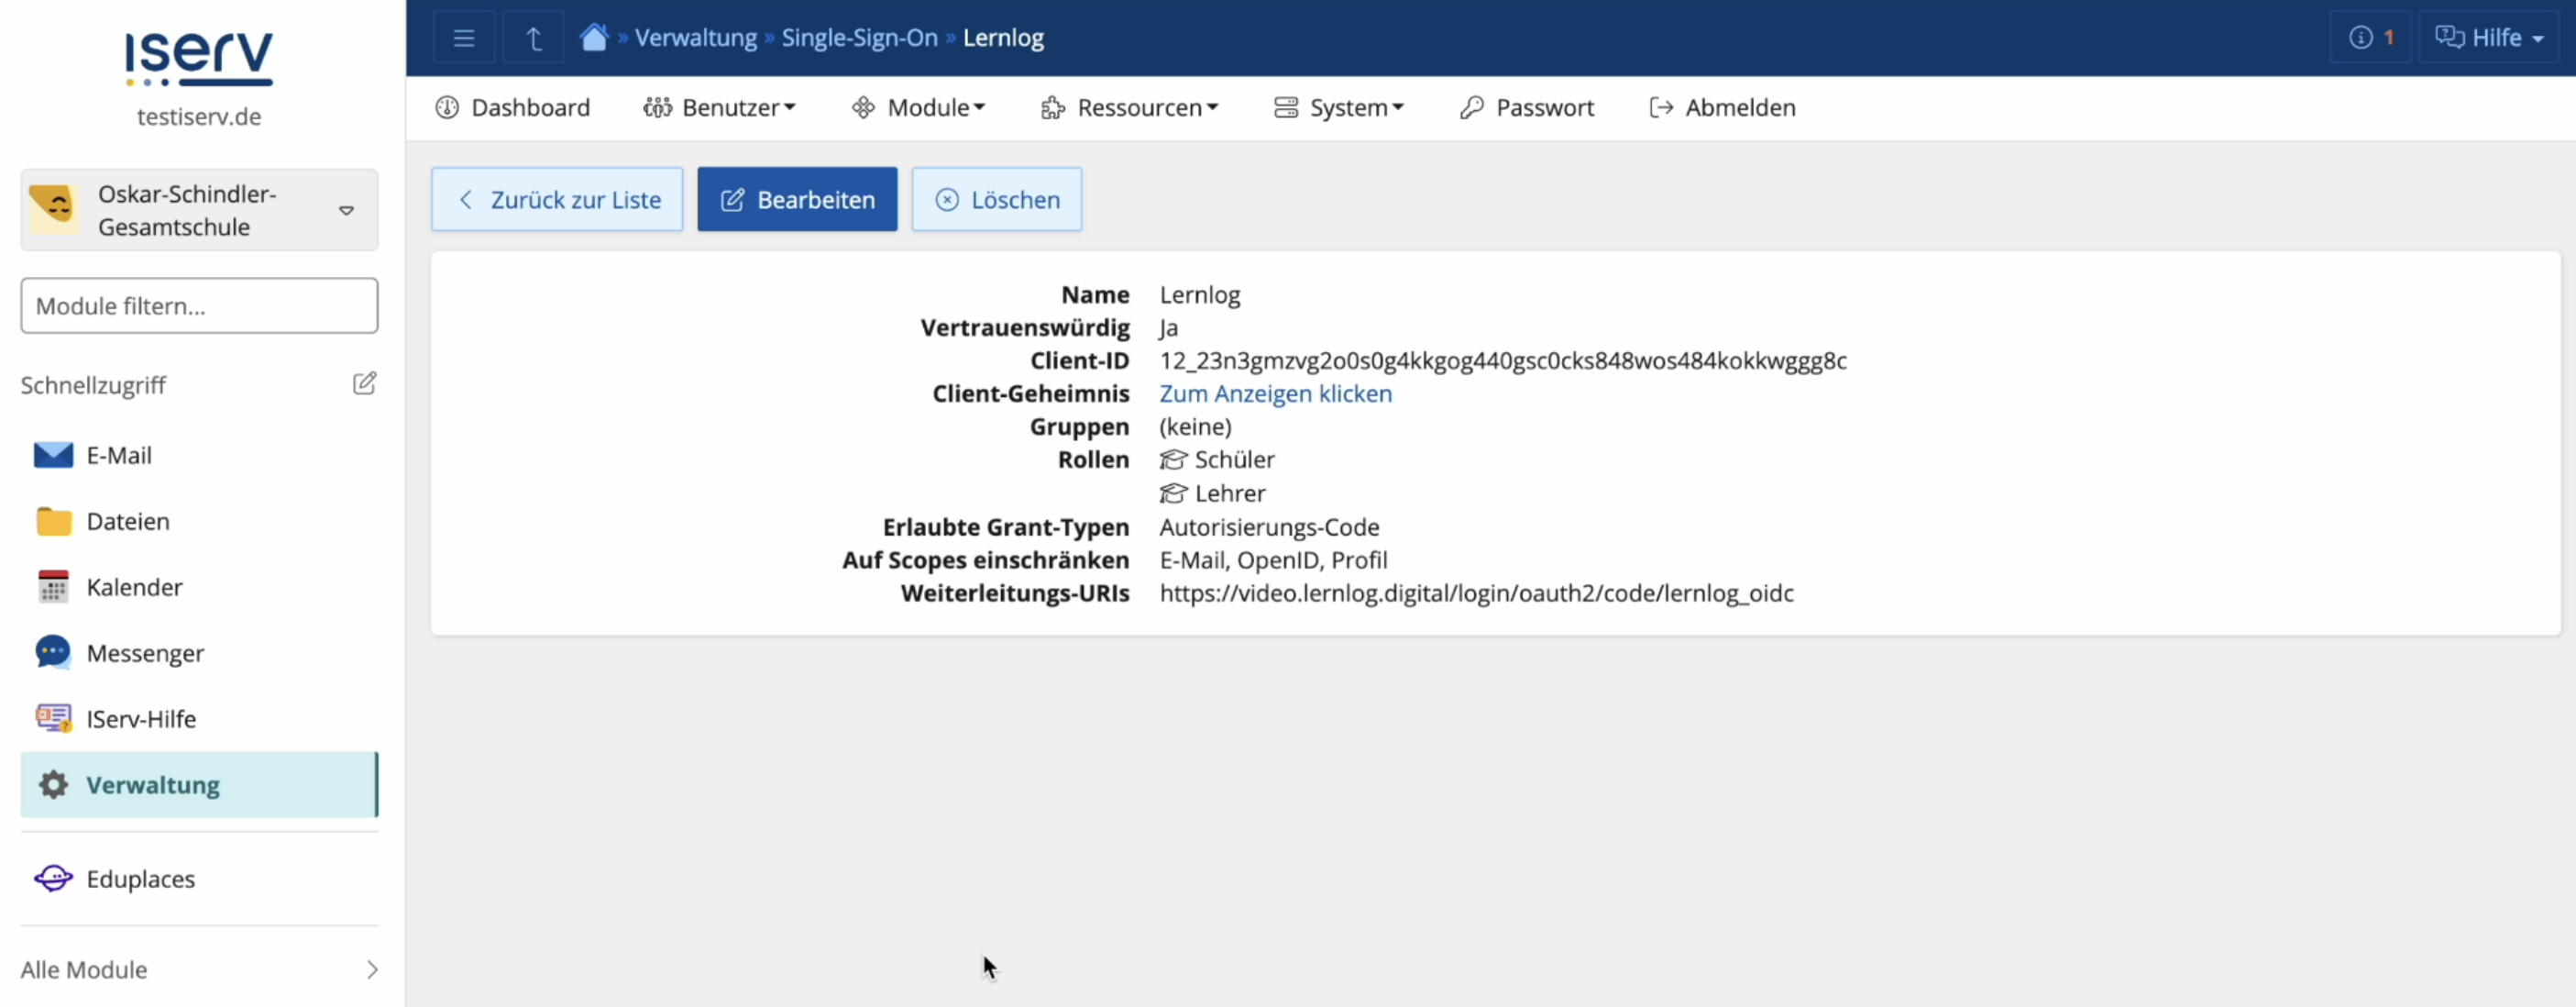Open notifications info indicator showing 1
Image resolution: width=2576 pixels, height=1007 pixels.
[x=2370, y=38]
